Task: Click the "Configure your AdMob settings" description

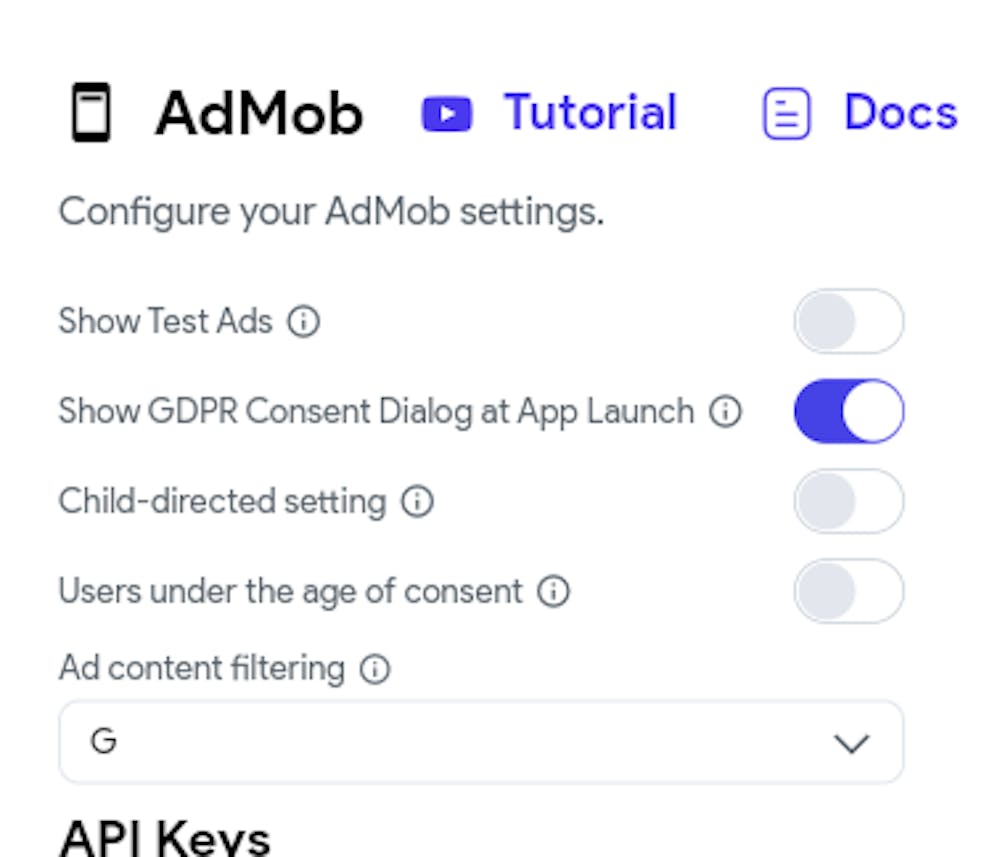Action: point(331,212)
